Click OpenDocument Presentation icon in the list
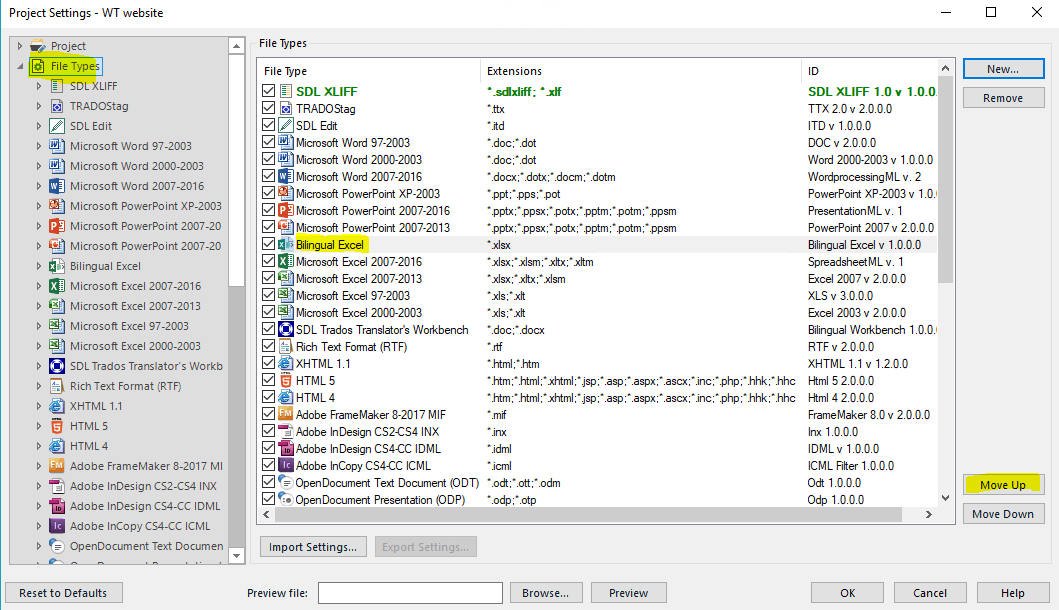The image size is (1059, 610). (286, 500)
